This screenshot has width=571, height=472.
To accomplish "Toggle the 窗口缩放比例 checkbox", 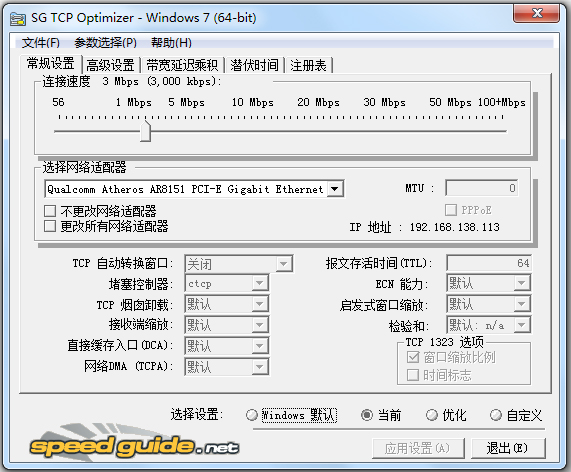I will [413, 357].
